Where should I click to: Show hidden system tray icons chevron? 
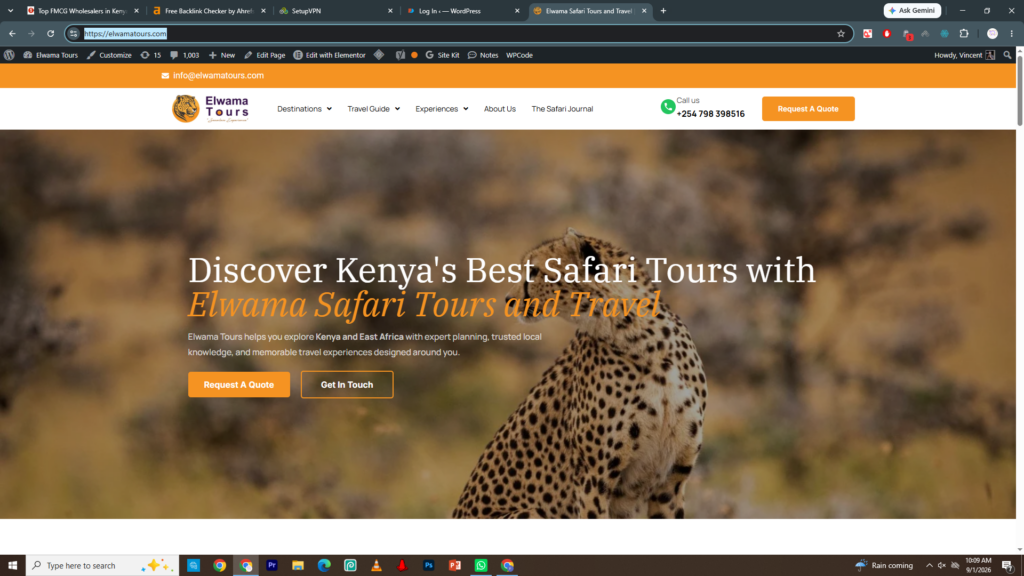point(929,566)
